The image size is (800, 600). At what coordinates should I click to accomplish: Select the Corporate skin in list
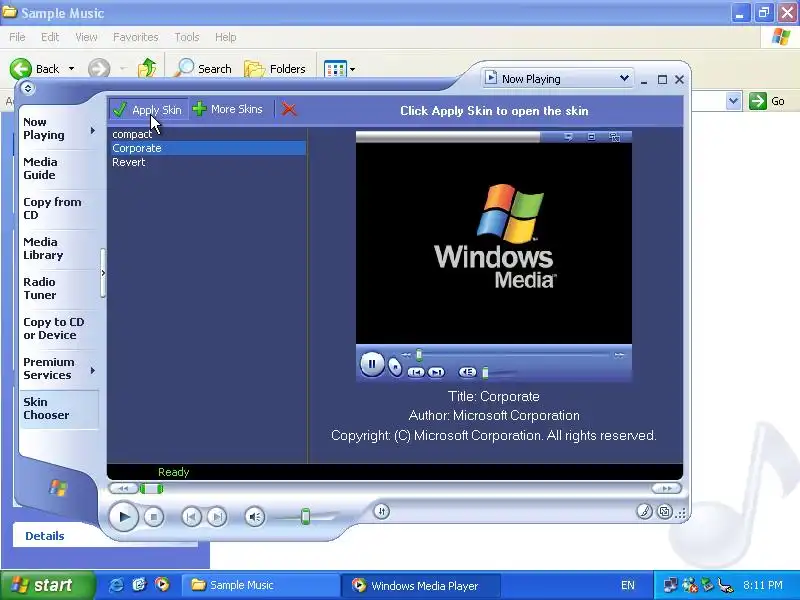(x=209, y=148)
